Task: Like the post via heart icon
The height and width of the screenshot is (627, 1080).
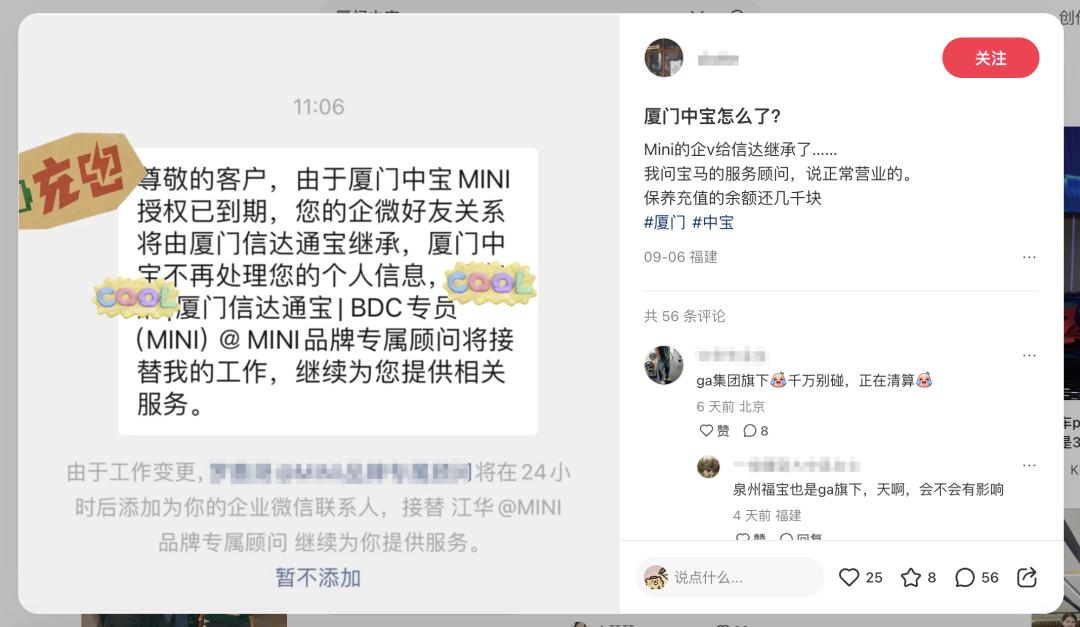Action: tap(849, 577)
